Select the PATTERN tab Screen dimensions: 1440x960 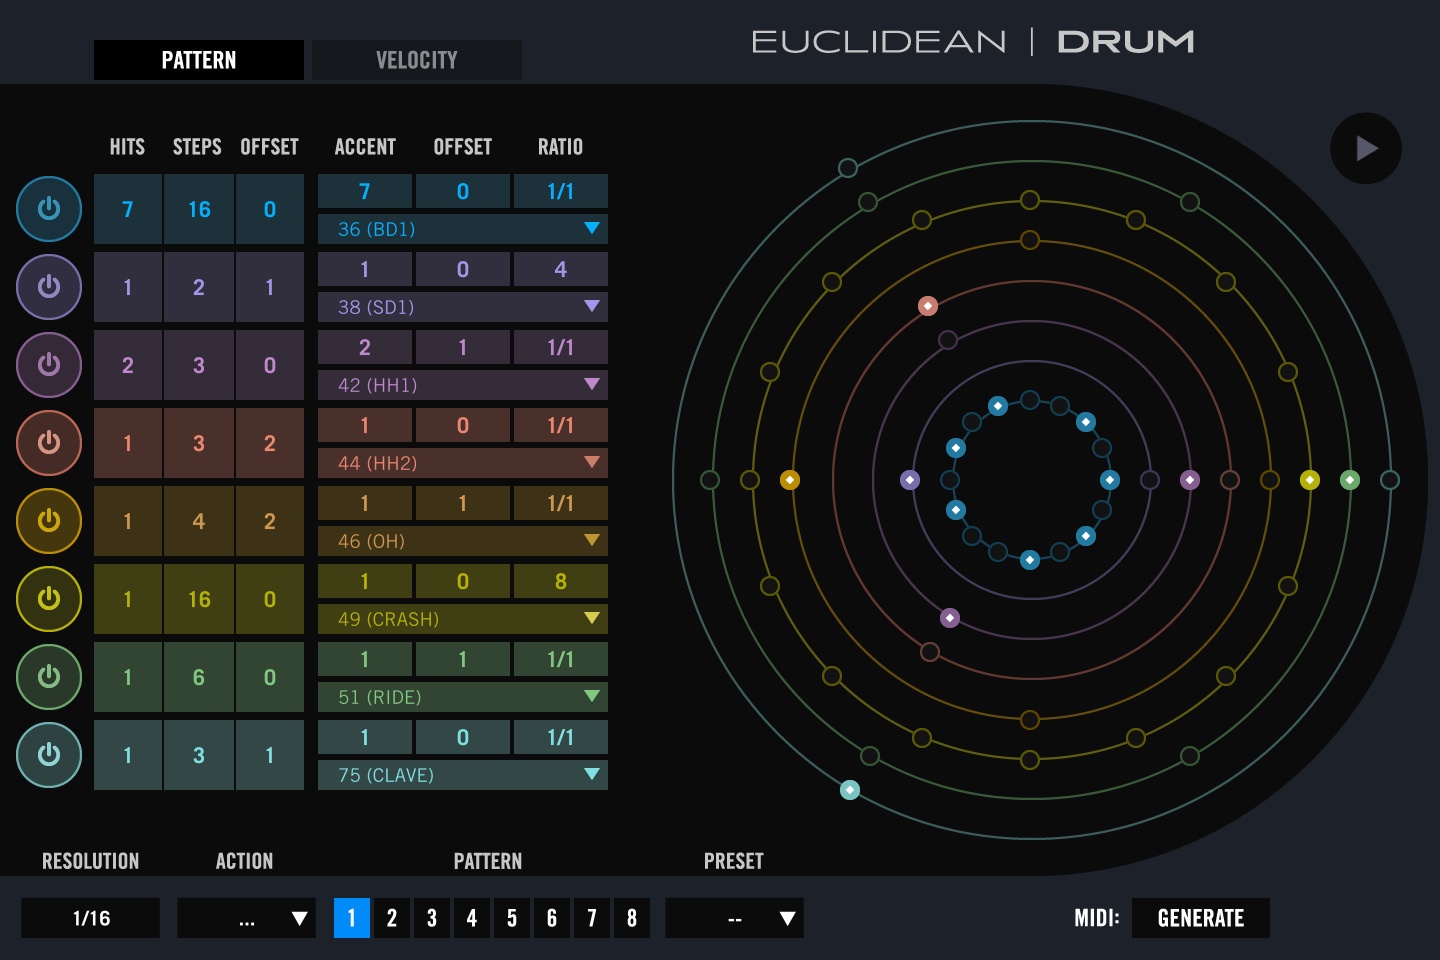coord(198,60)
